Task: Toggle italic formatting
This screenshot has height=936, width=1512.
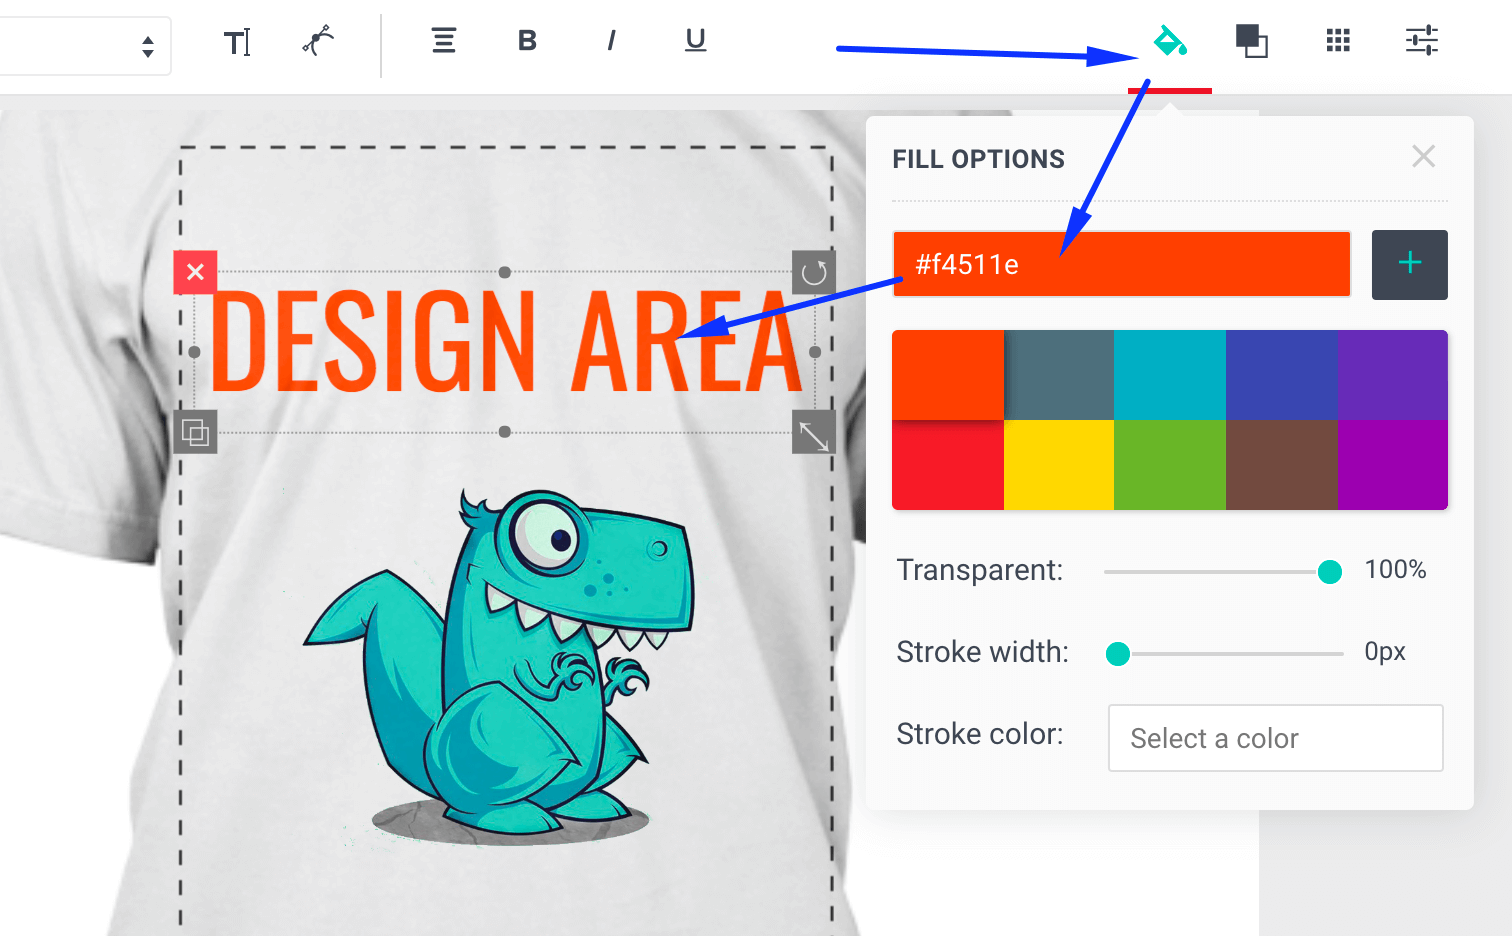Action: coord(611,40)
